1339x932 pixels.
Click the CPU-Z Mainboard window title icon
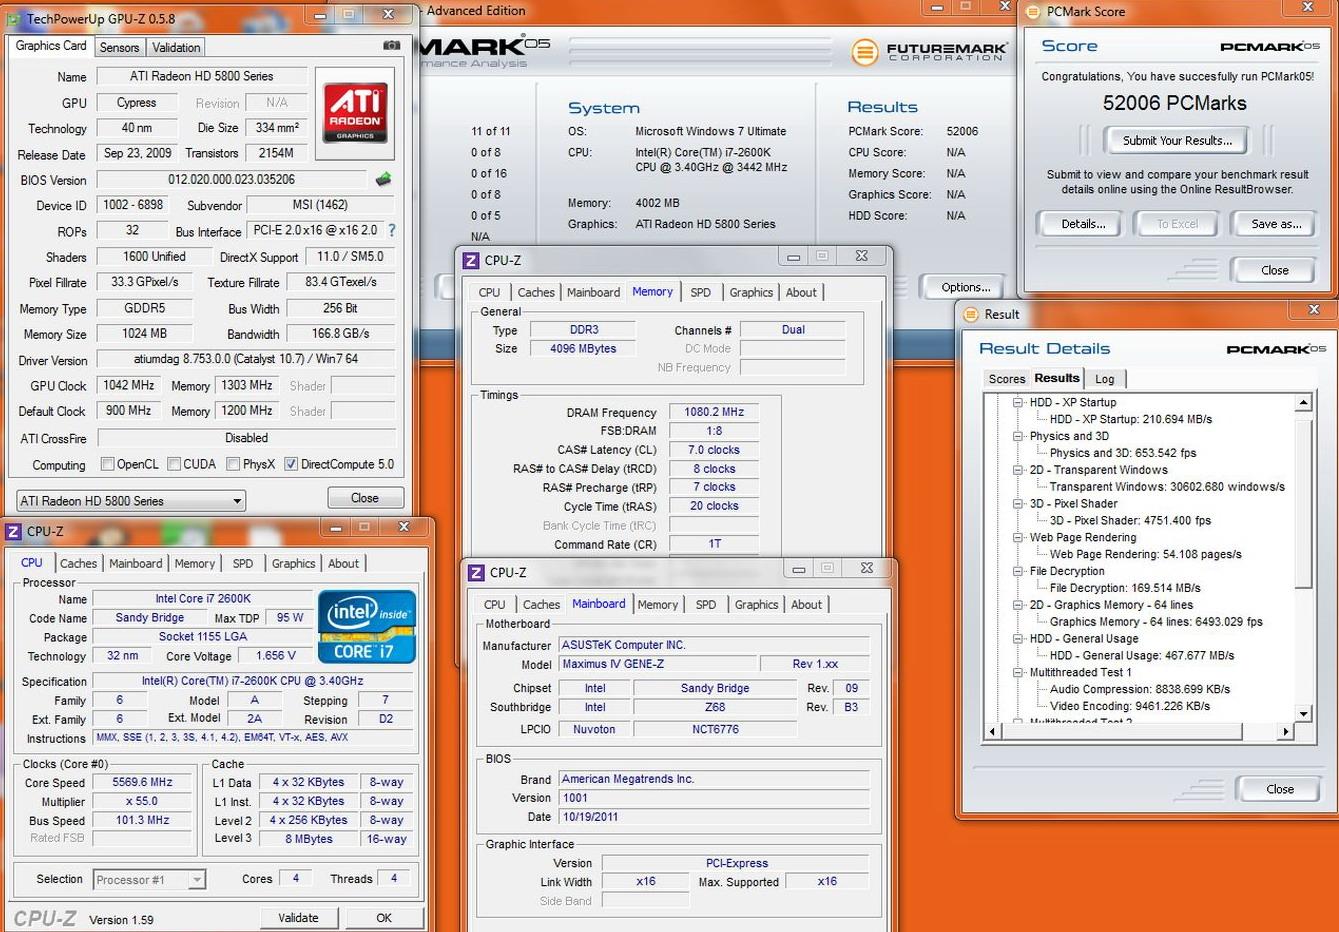click(x=476, y=572)
